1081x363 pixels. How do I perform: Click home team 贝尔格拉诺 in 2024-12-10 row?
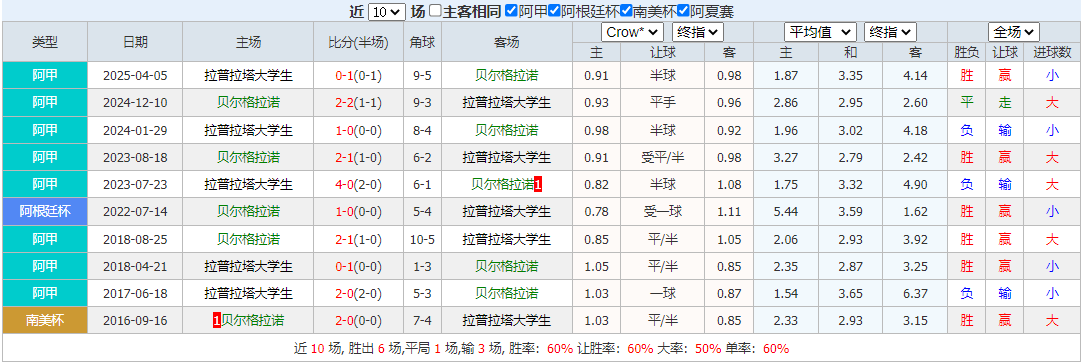[248, 103]
